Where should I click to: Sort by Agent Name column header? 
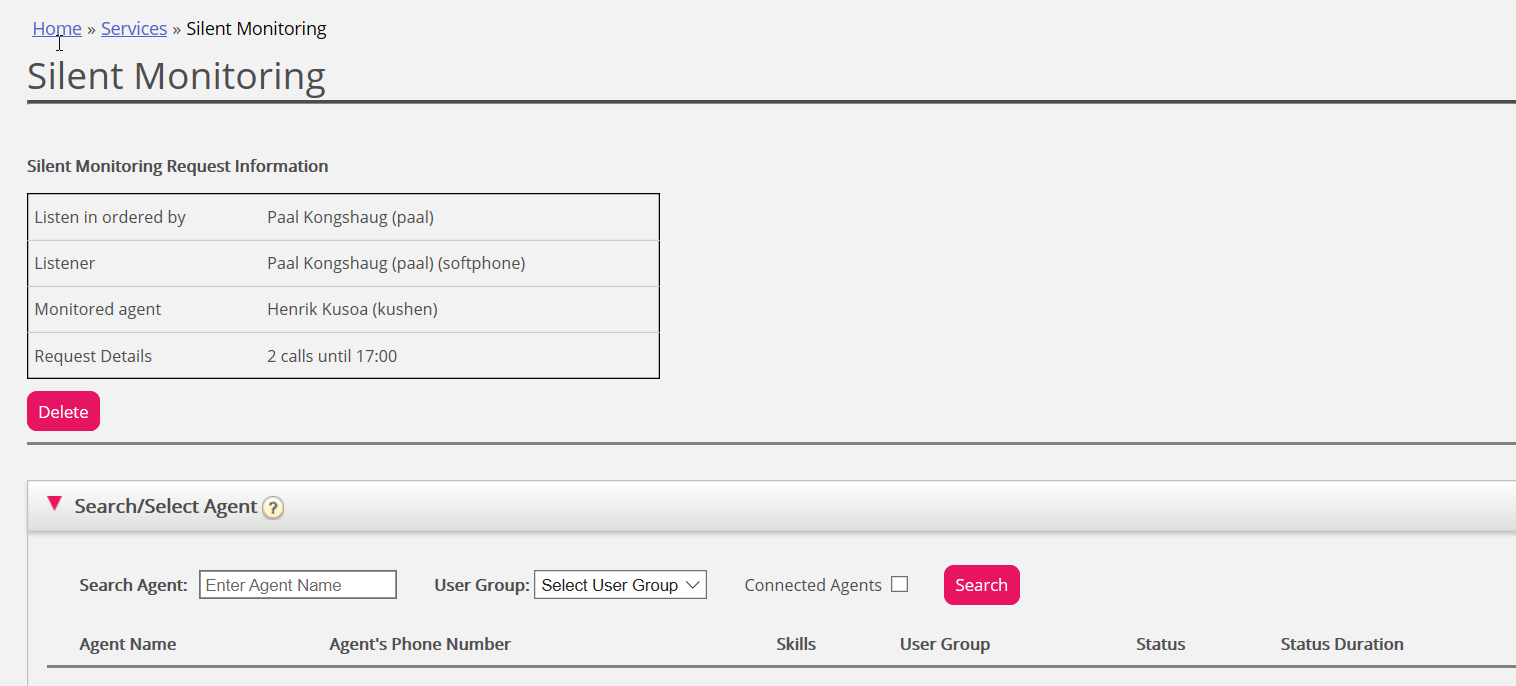point(128,644)
